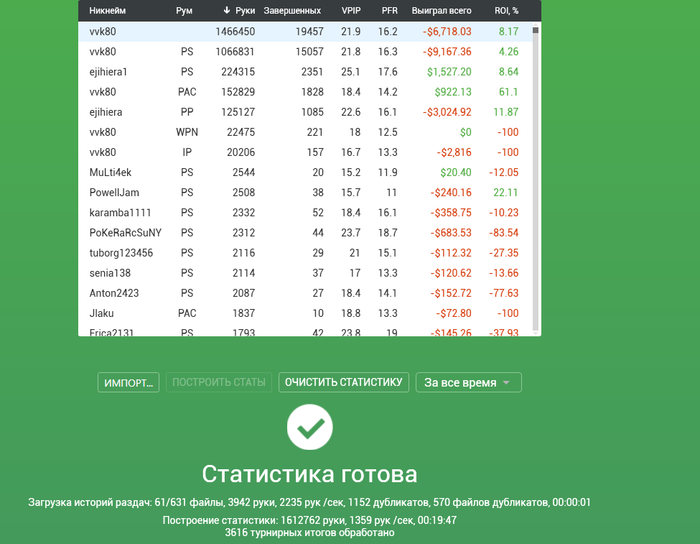Sort table by VPIP column header
This screenshot has width=700, height=544.
[351, 11]
